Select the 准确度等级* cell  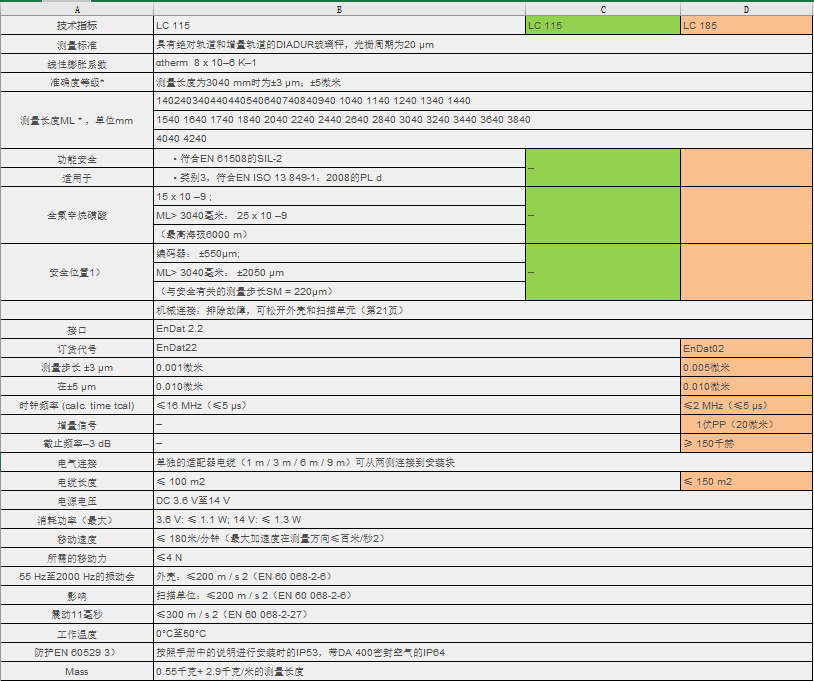[x=77, y=82]
